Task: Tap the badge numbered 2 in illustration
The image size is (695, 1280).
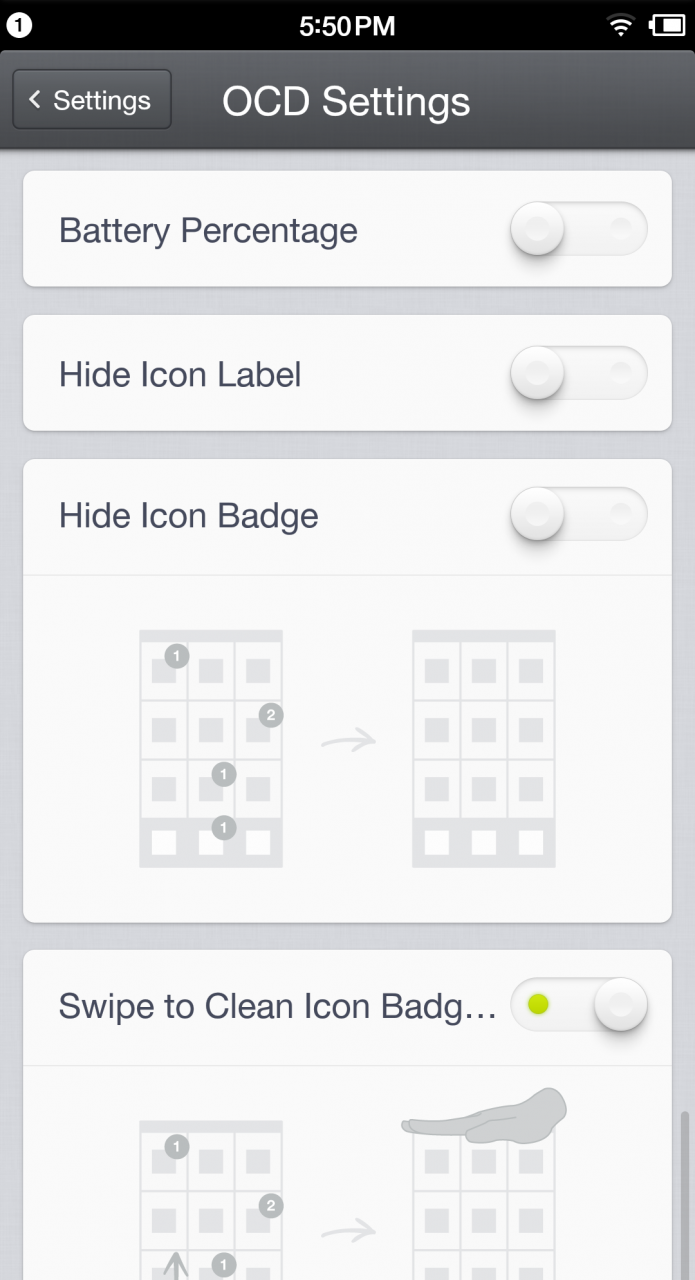Action: [271, 715]
